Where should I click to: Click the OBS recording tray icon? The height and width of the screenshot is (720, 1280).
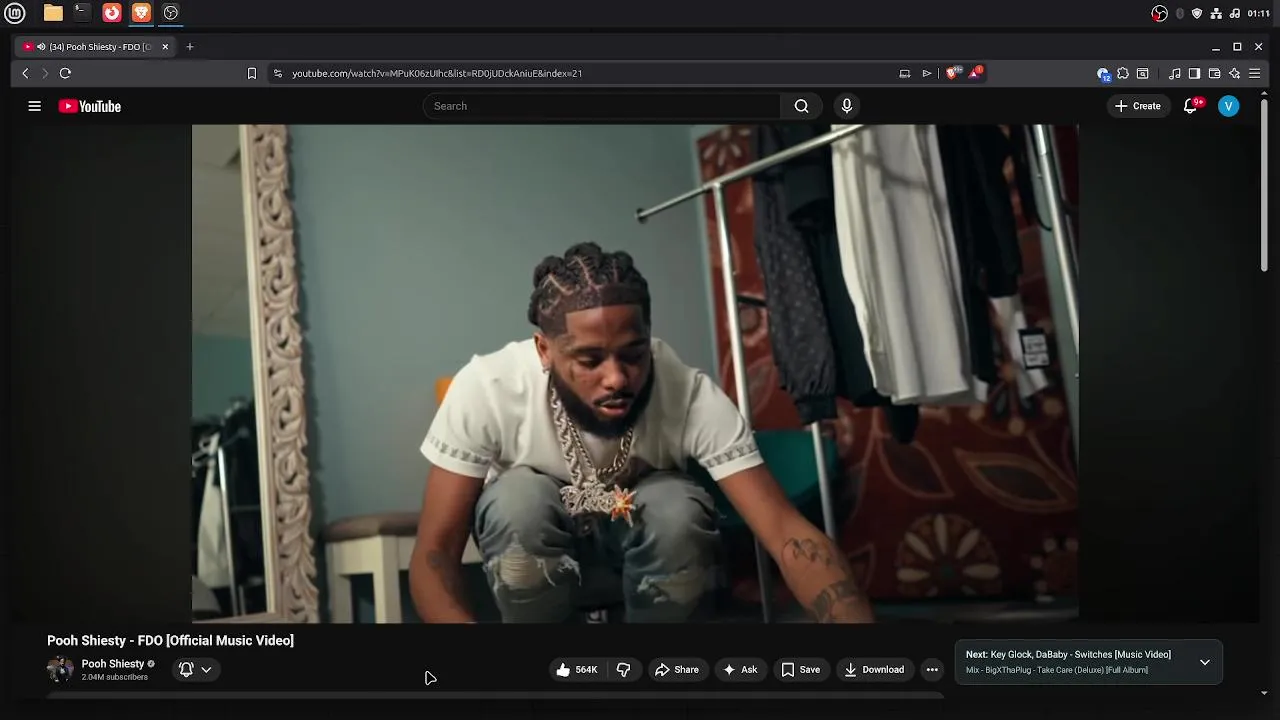[1160, 13]
